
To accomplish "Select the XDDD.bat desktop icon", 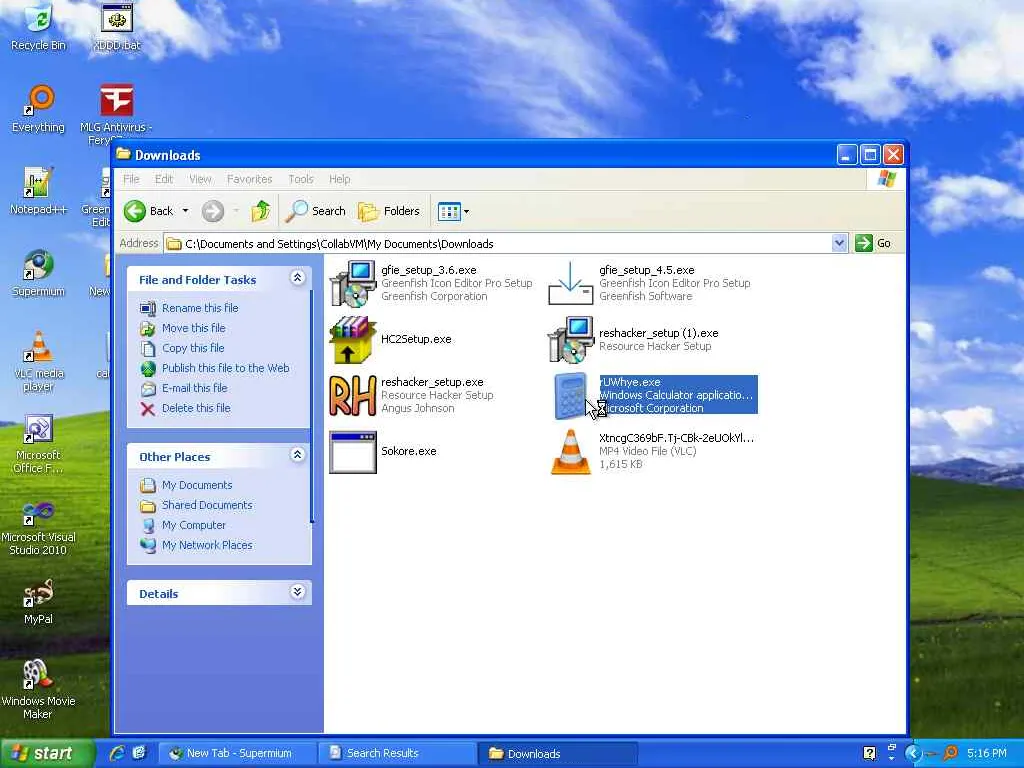I will (x=117, y=27).
